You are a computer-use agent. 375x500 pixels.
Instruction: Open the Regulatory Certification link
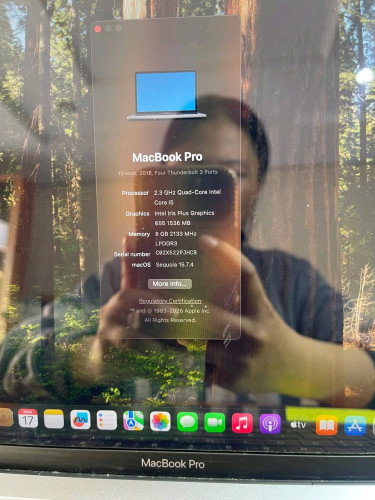pos(170,301)
